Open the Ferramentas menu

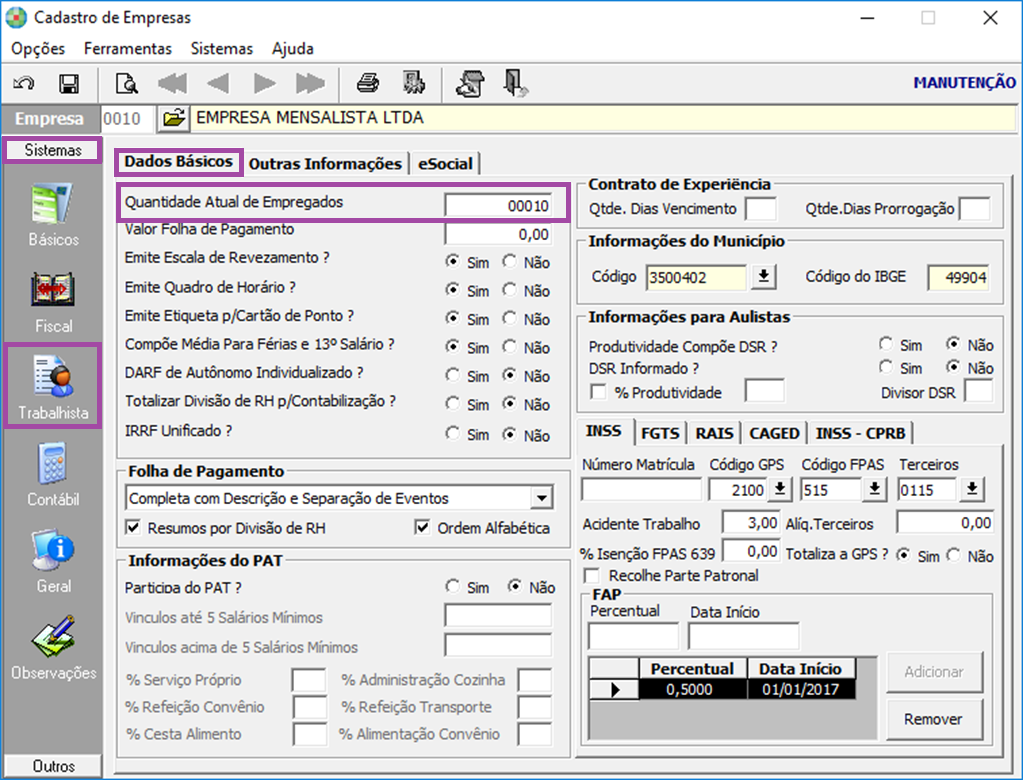128,49
